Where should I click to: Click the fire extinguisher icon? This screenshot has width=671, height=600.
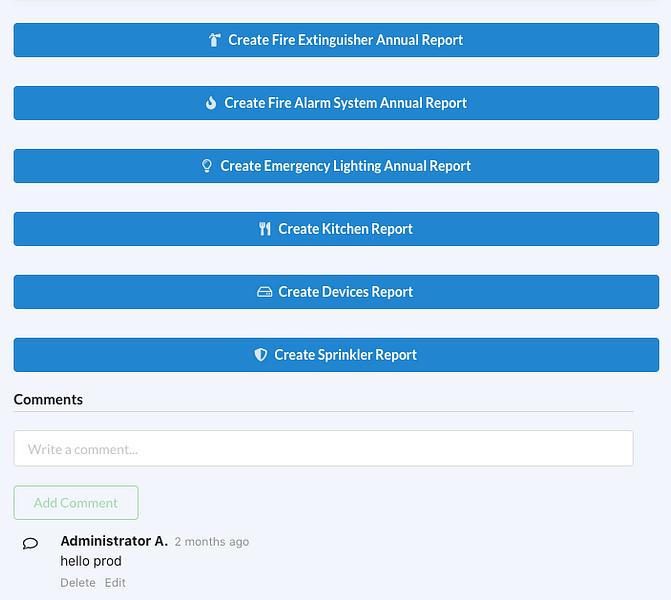214,40
